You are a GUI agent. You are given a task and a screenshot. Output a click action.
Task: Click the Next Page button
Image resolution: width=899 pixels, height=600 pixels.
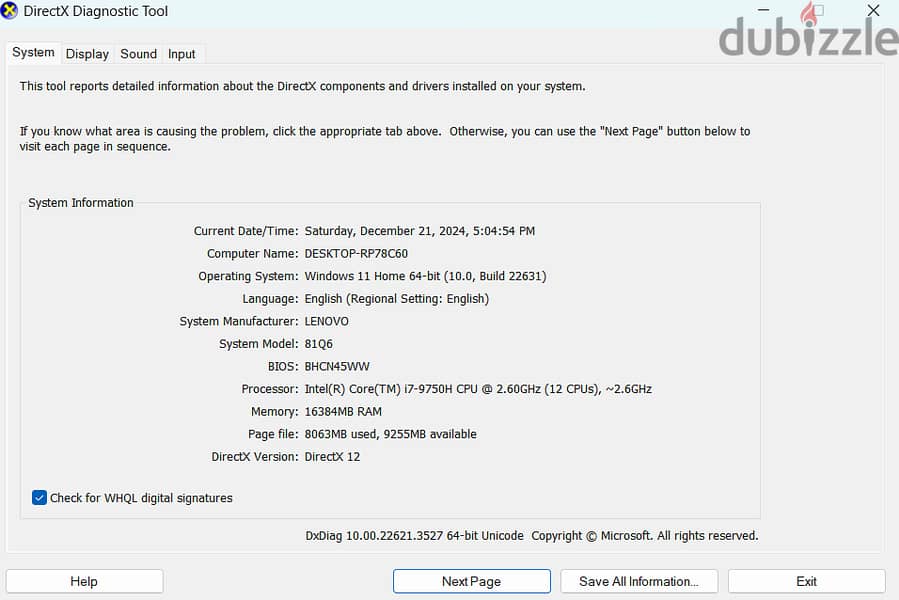471,581
